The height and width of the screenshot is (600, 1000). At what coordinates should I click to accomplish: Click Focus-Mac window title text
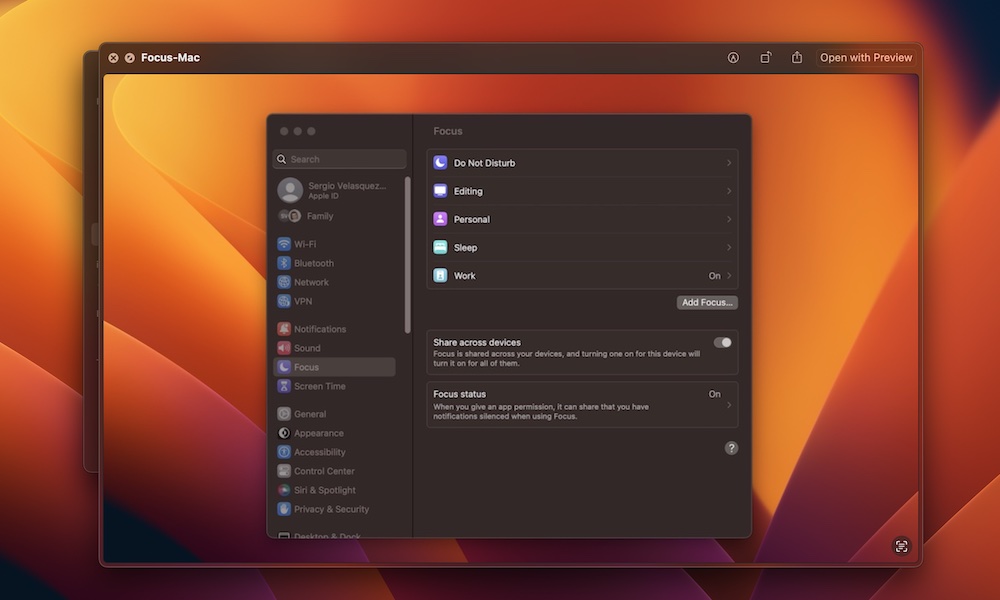(x=170, y=57)
